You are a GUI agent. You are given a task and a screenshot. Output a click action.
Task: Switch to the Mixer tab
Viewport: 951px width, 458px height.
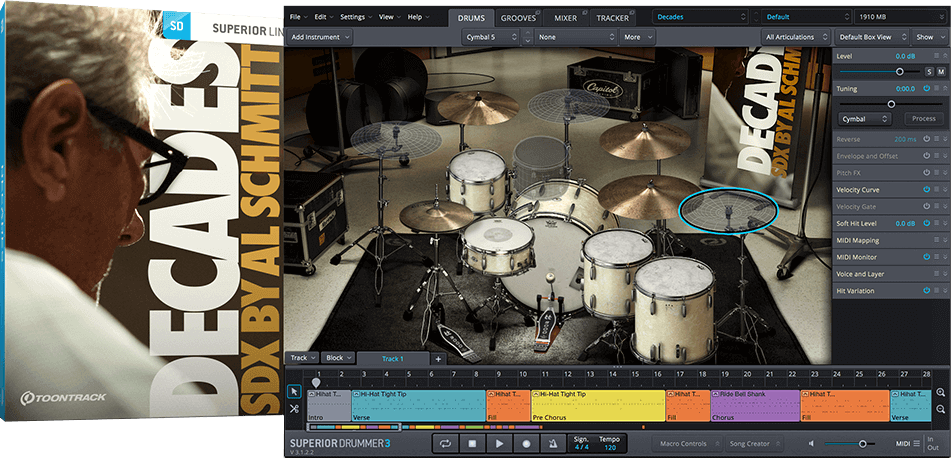click(565, 18)
